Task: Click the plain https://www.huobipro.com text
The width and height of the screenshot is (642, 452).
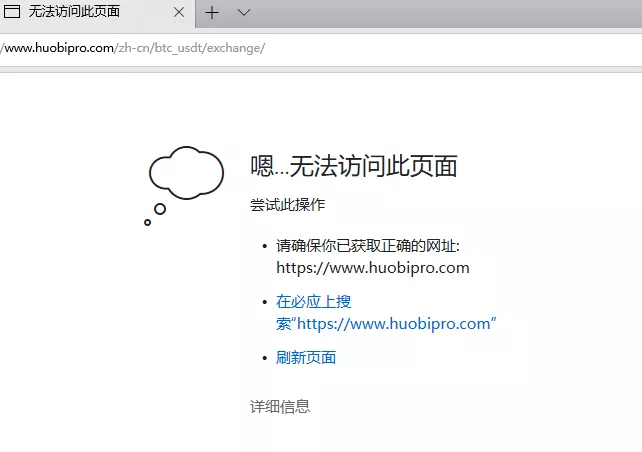Action: (x=373, y=268)
